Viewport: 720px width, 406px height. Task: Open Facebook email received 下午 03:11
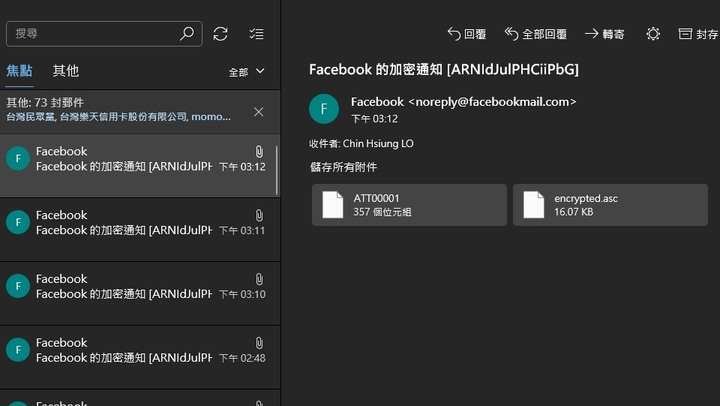(140, 230)
